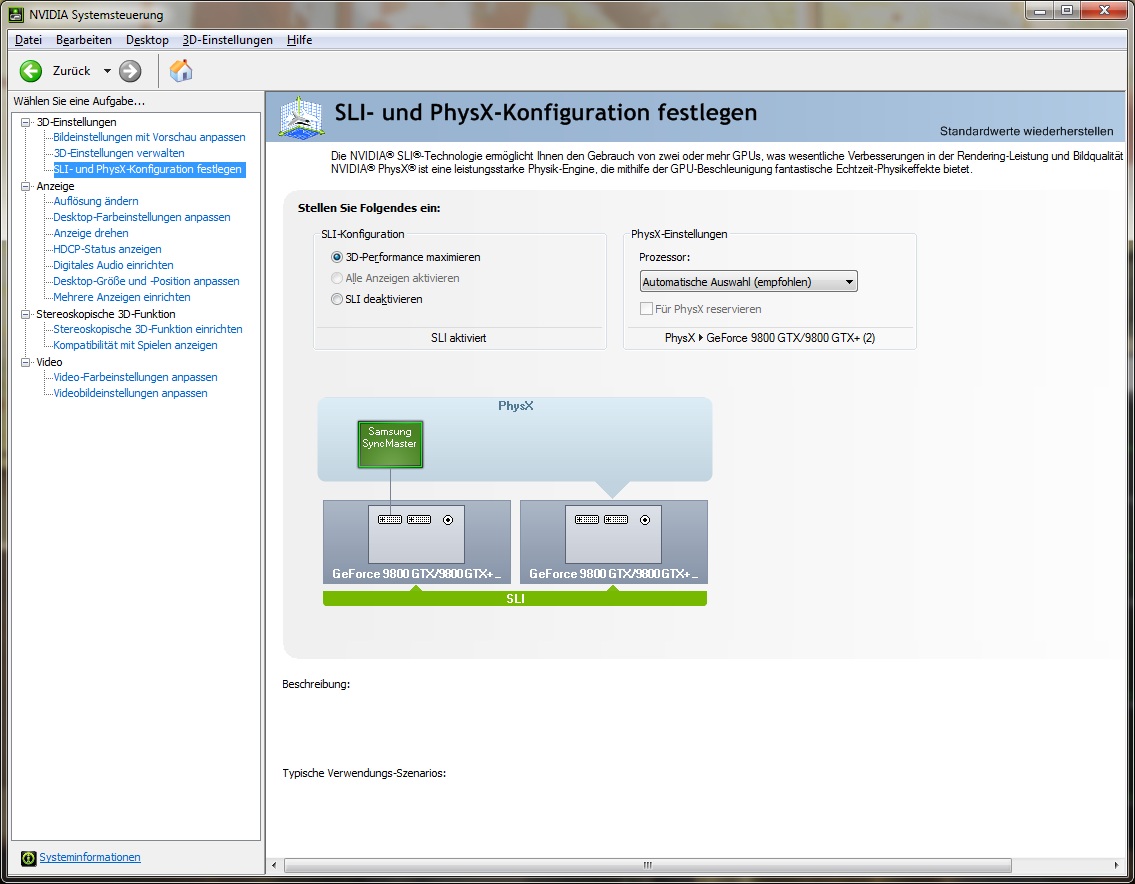Click the Systeminformationen icon at bottom left

pyautogui.click(x=28, y=858)
